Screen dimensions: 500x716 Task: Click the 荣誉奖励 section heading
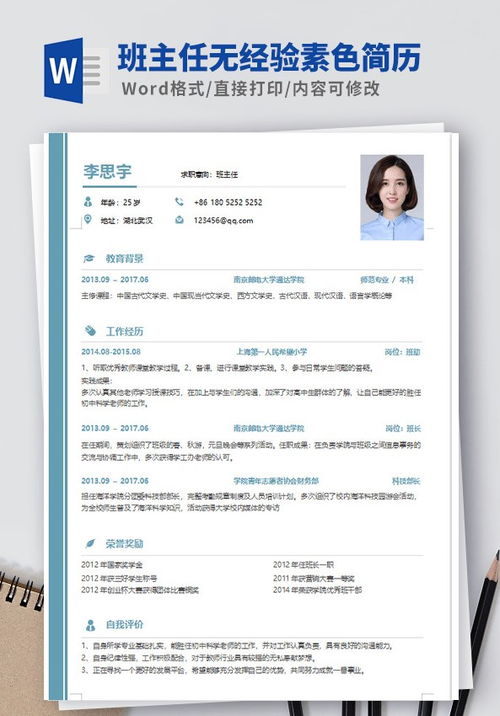tap(125, 544)
